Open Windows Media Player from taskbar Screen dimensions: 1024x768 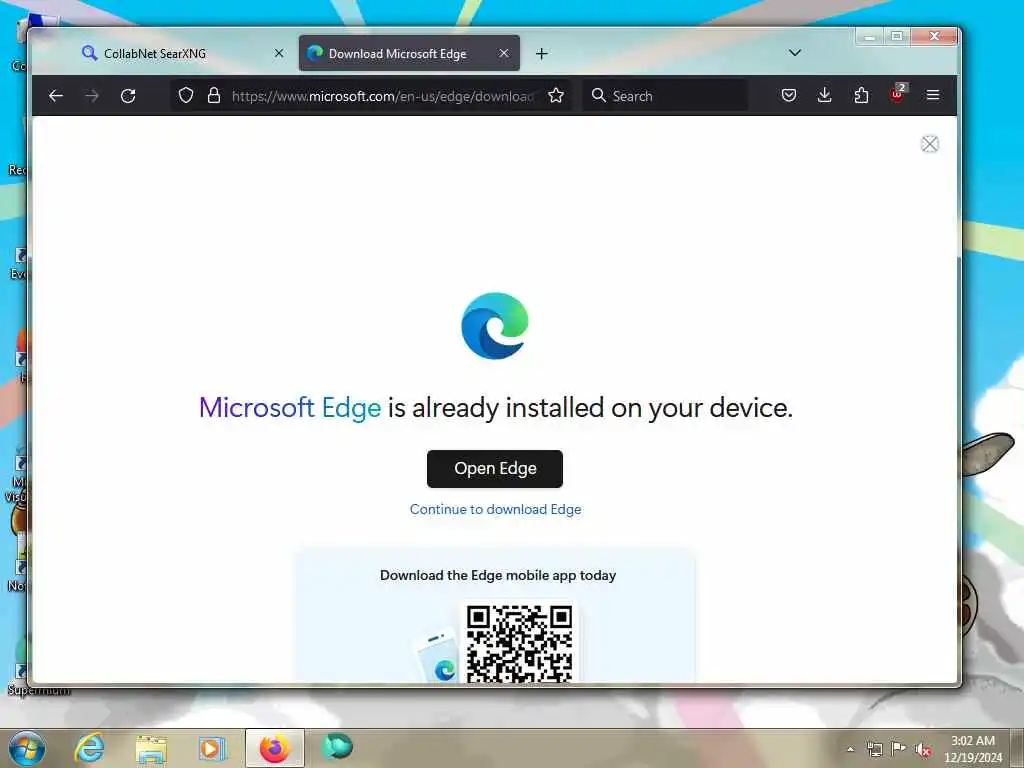(x=211, y=748)
